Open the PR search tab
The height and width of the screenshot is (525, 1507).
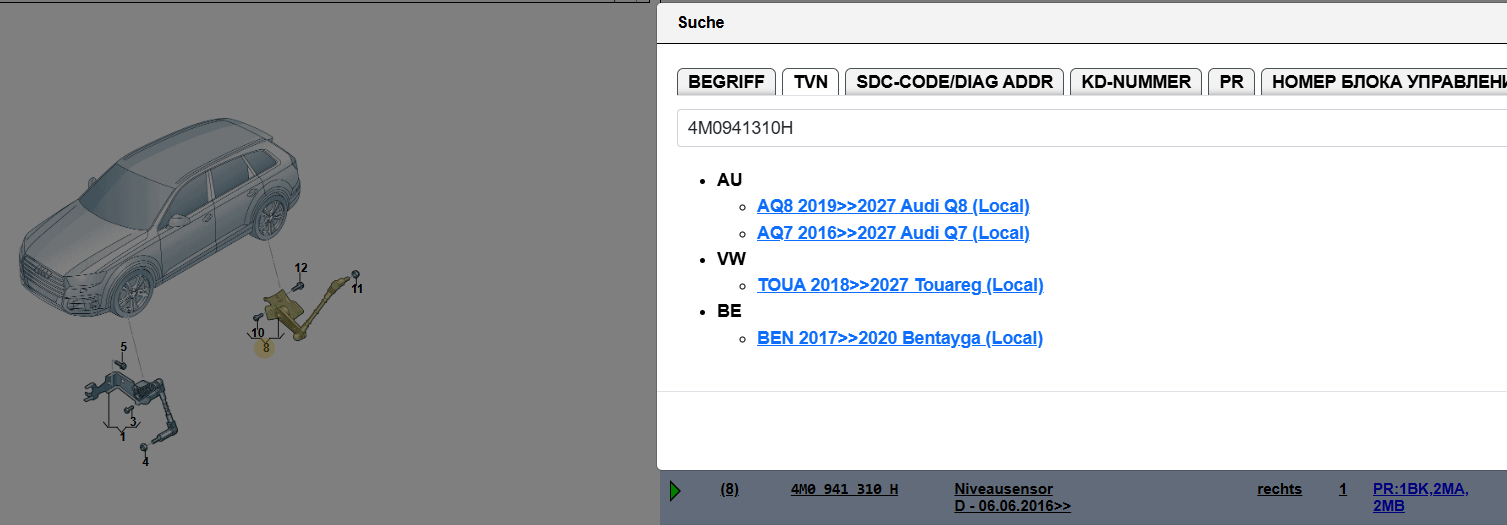[x=1231, y=82]
